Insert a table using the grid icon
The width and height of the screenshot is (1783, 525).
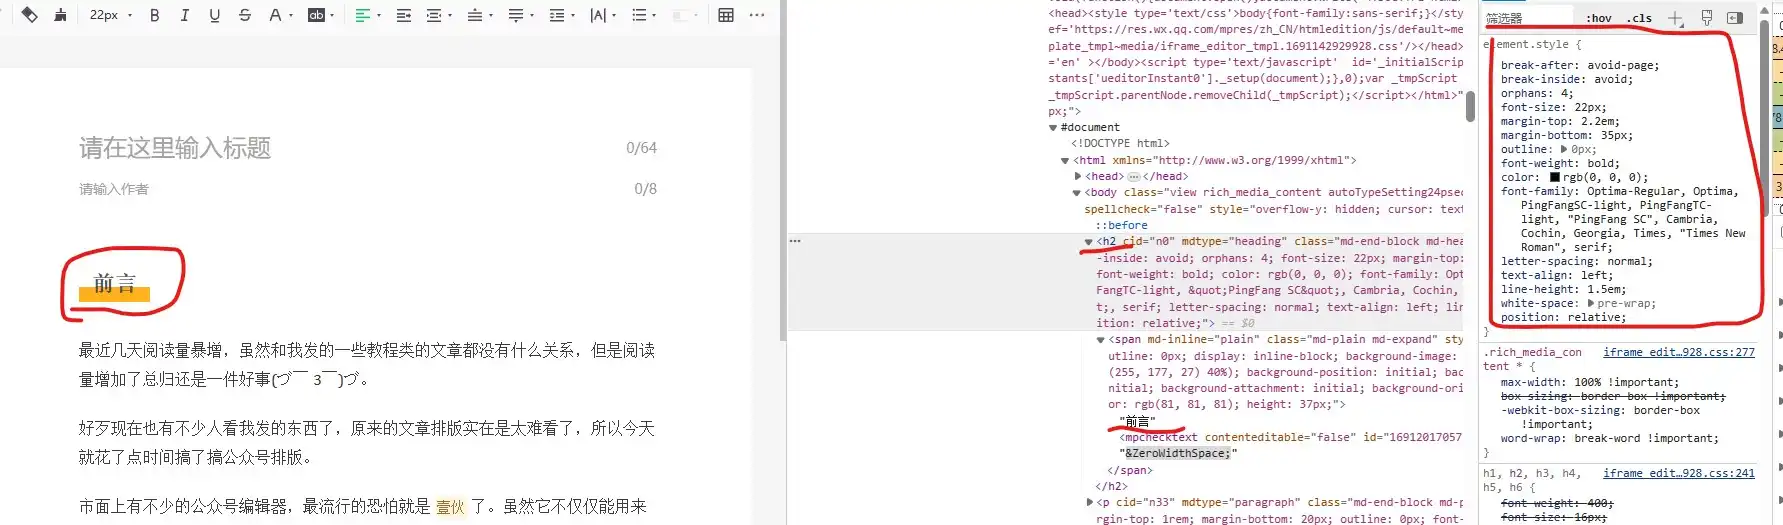tap(726, 15)
